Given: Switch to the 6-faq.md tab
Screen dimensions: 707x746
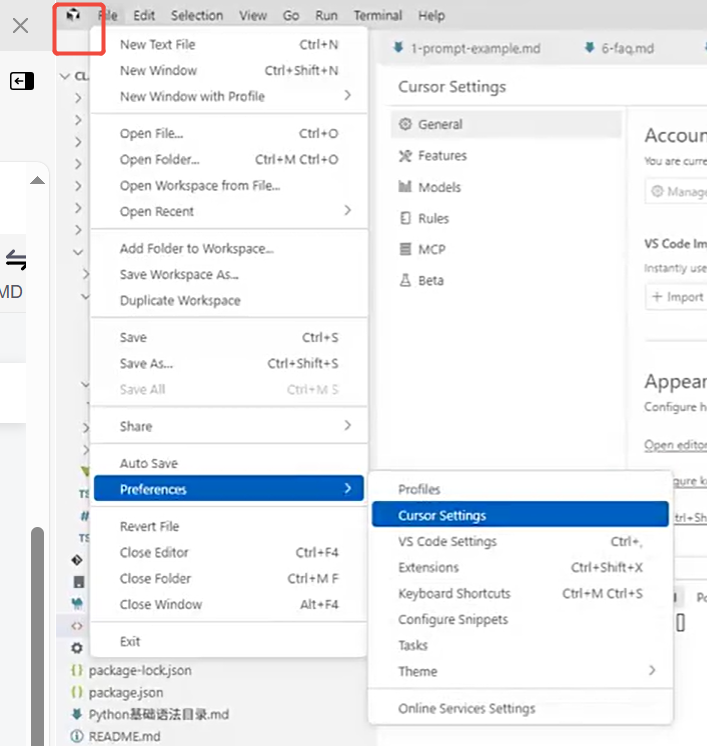Looking at the screenshot, I should click(621, 48).
